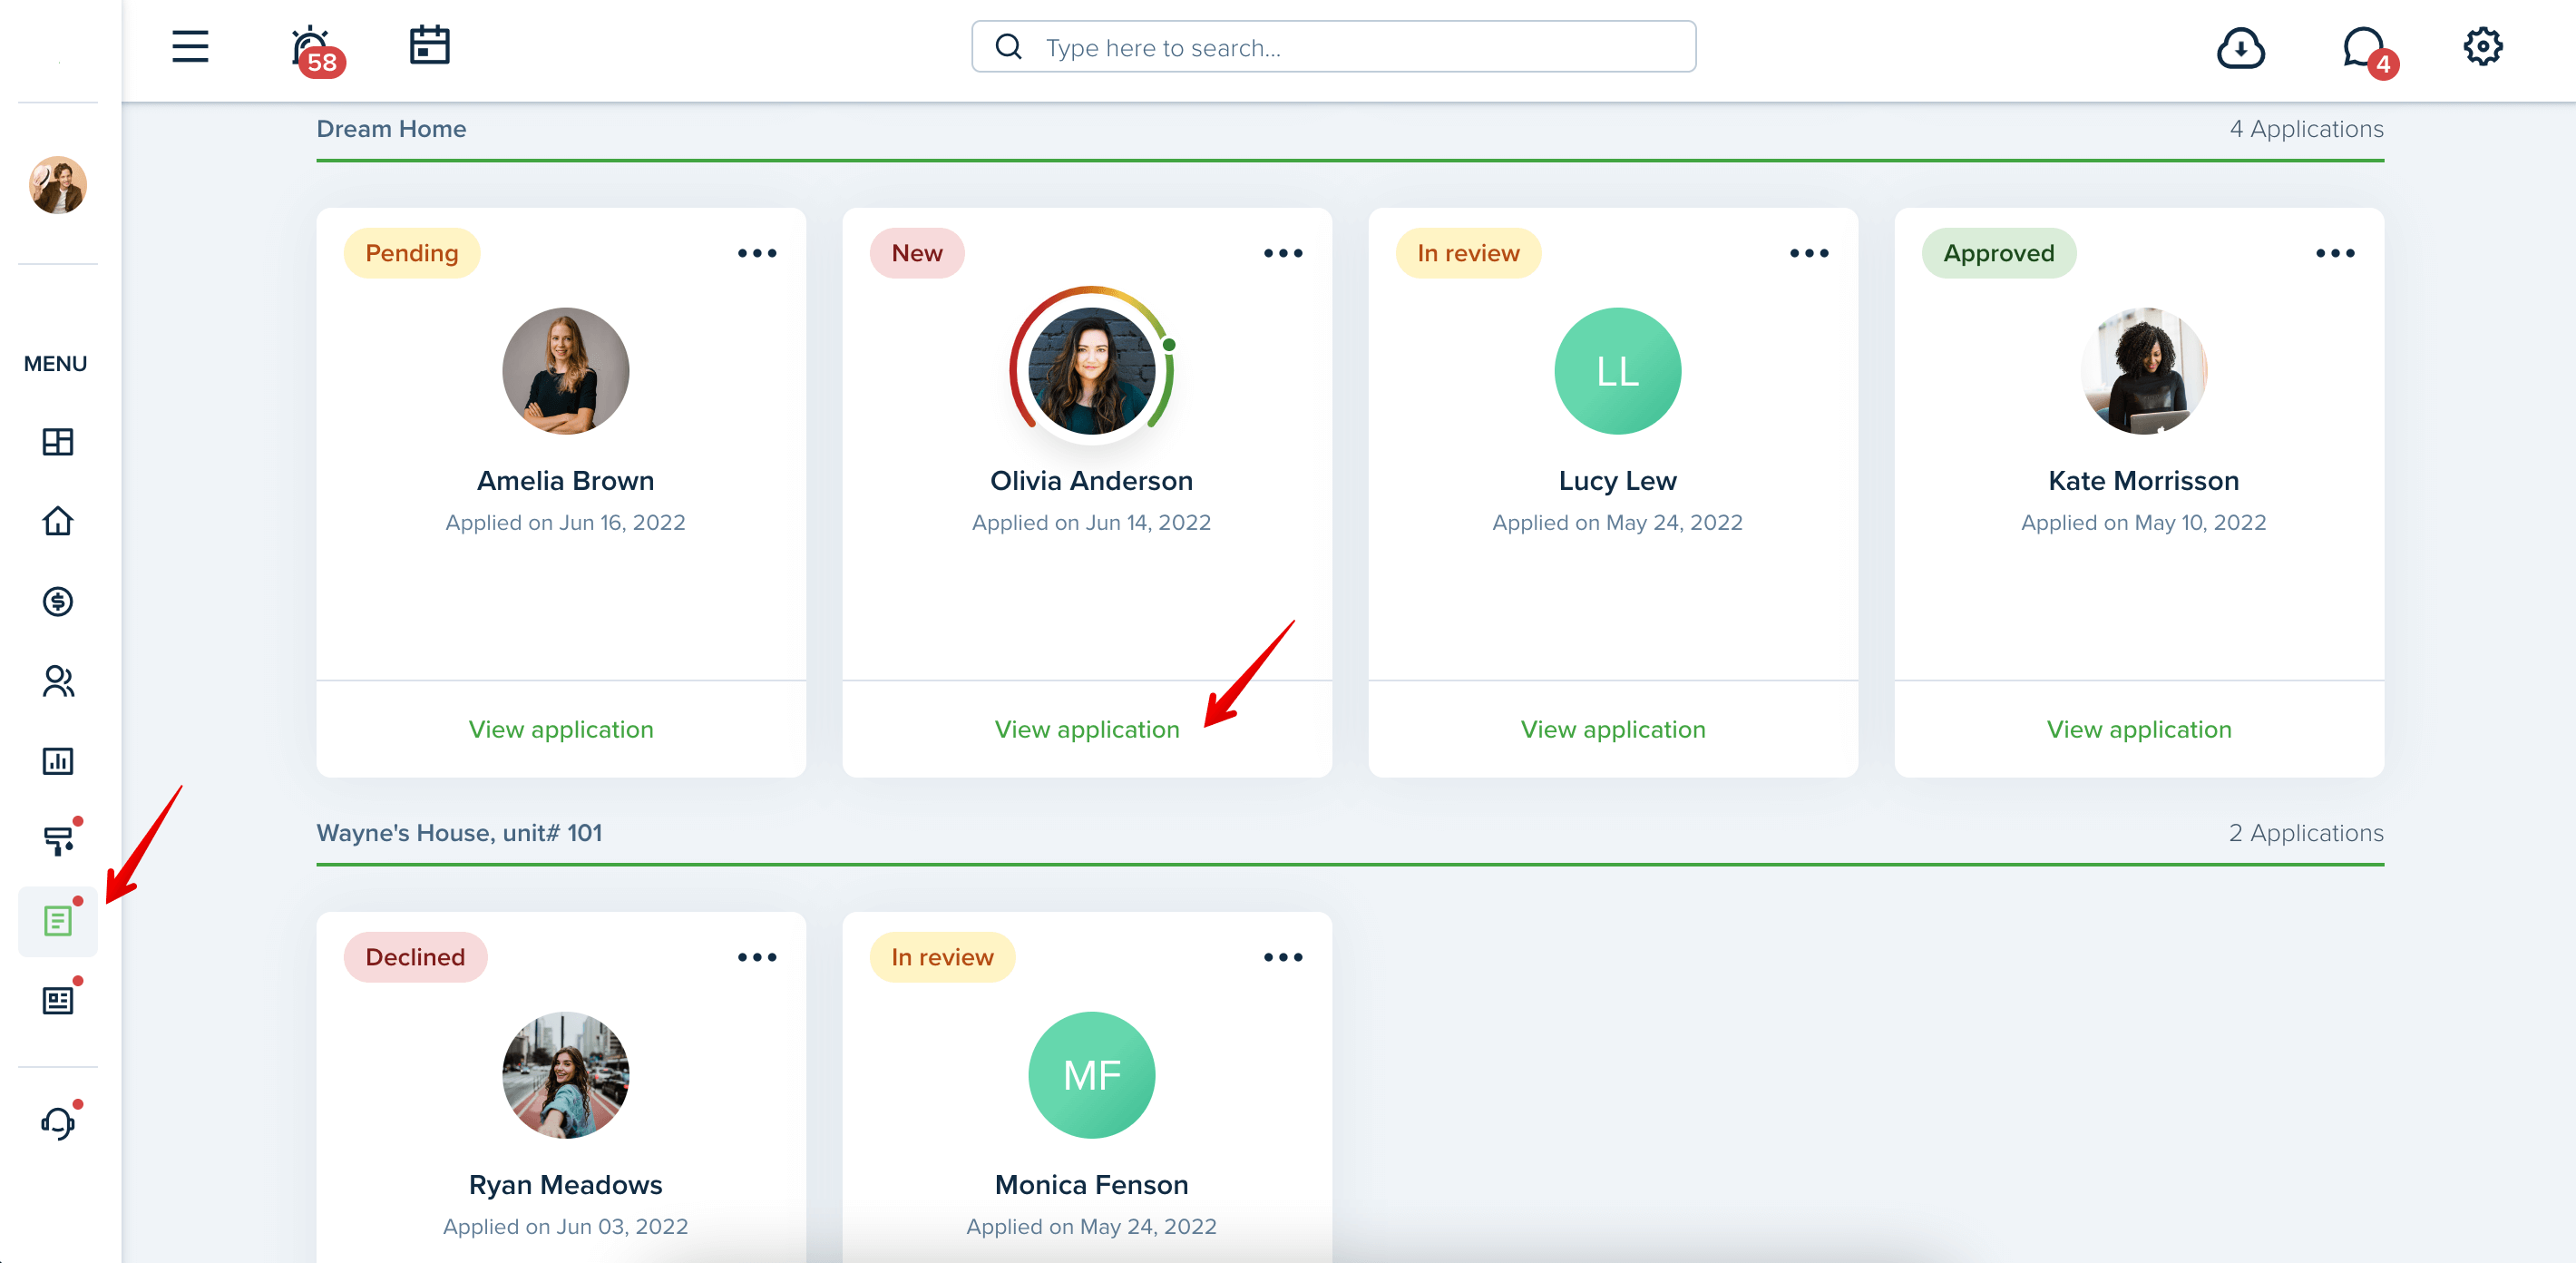Open the Reports chart icon in sidebar
This screenshot has height=1263, width=2576.
pyautogui.click(x=58, y=761)
